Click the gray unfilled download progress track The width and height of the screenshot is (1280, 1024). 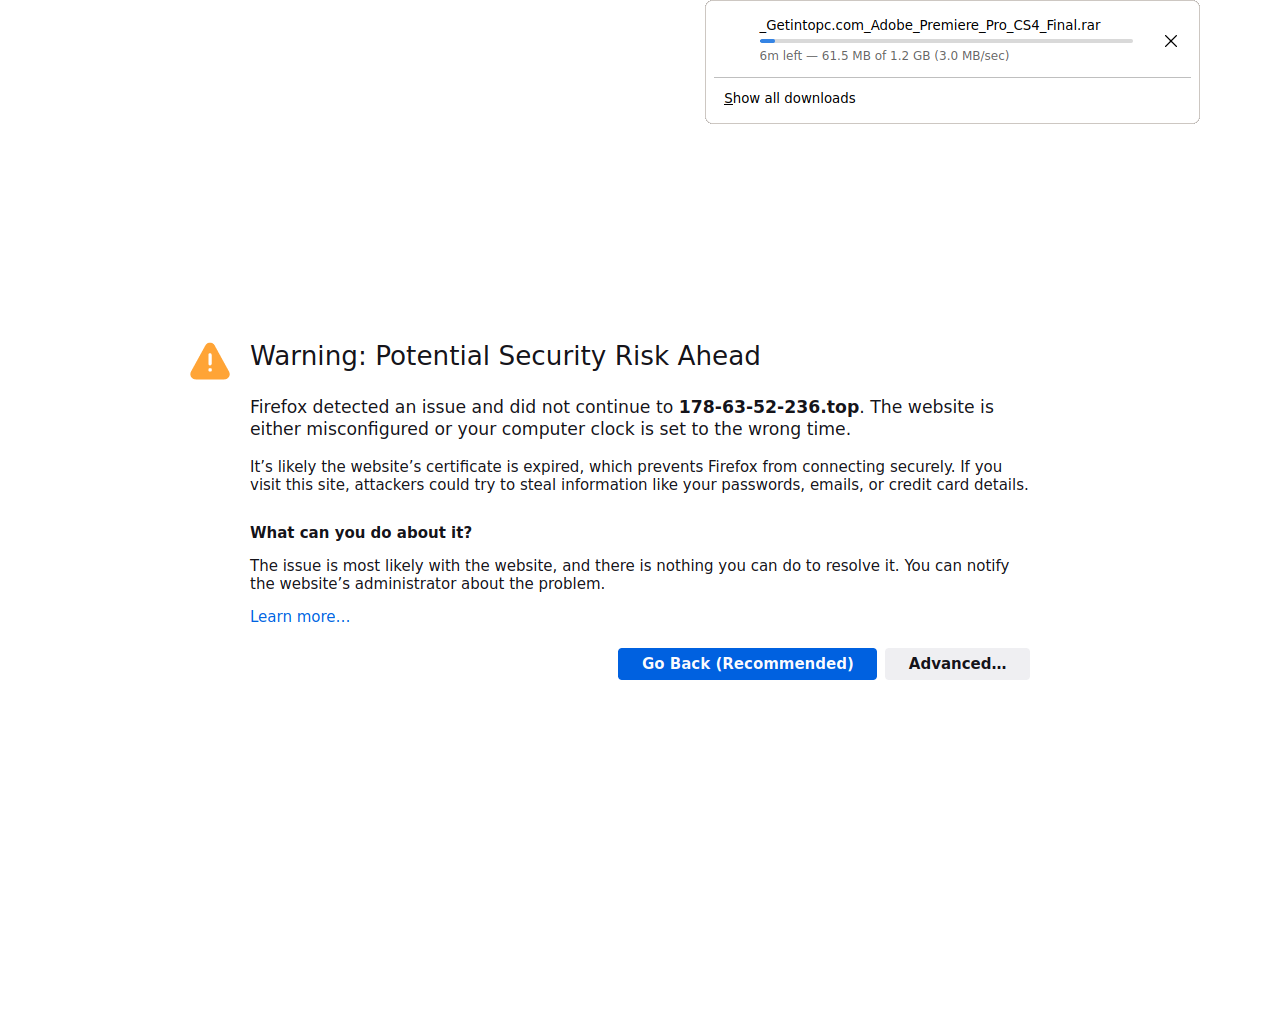[x=954, y=41]
